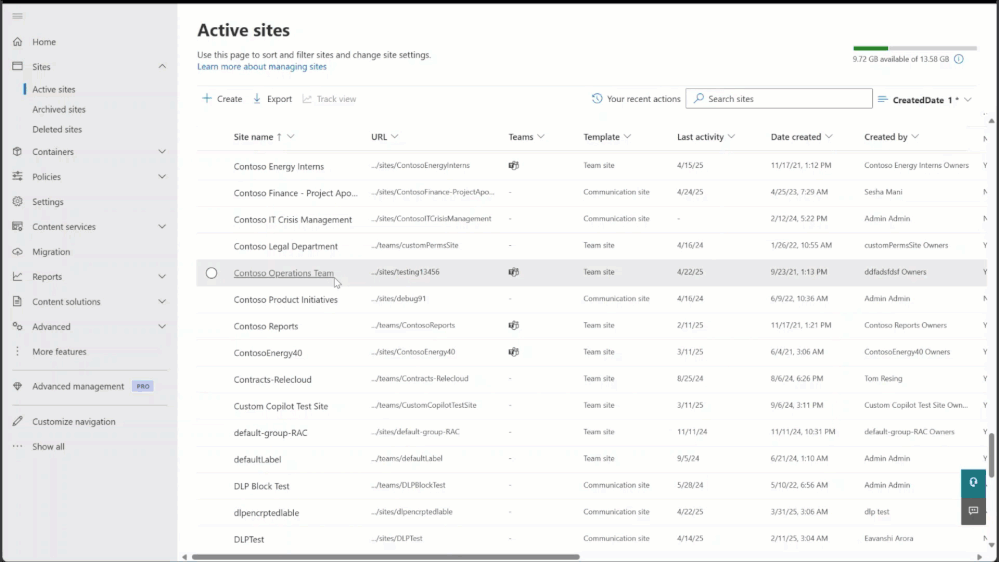Screen dimensions: 999x562
Task: Click the recent actions clock icon
Action: pos(597,99)
